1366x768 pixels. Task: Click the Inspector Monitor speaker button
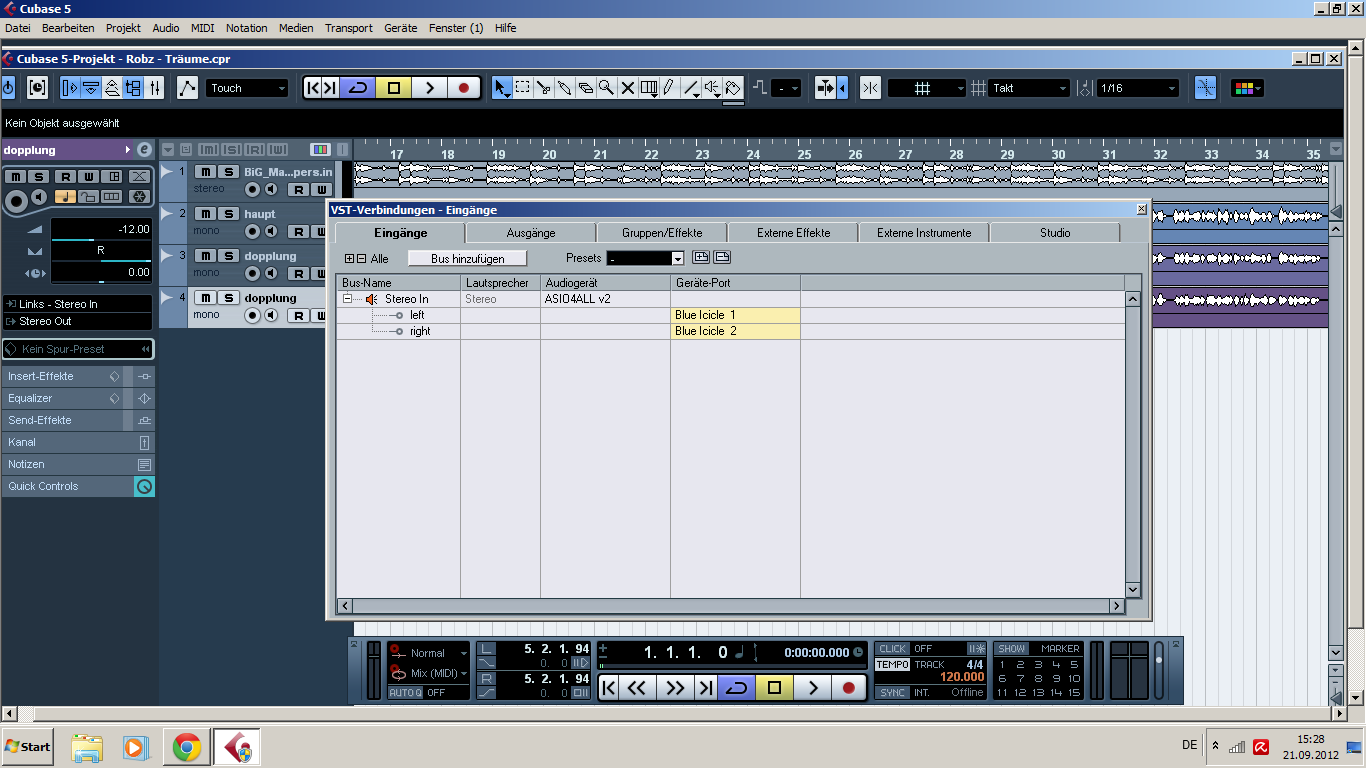pos(39,197)
